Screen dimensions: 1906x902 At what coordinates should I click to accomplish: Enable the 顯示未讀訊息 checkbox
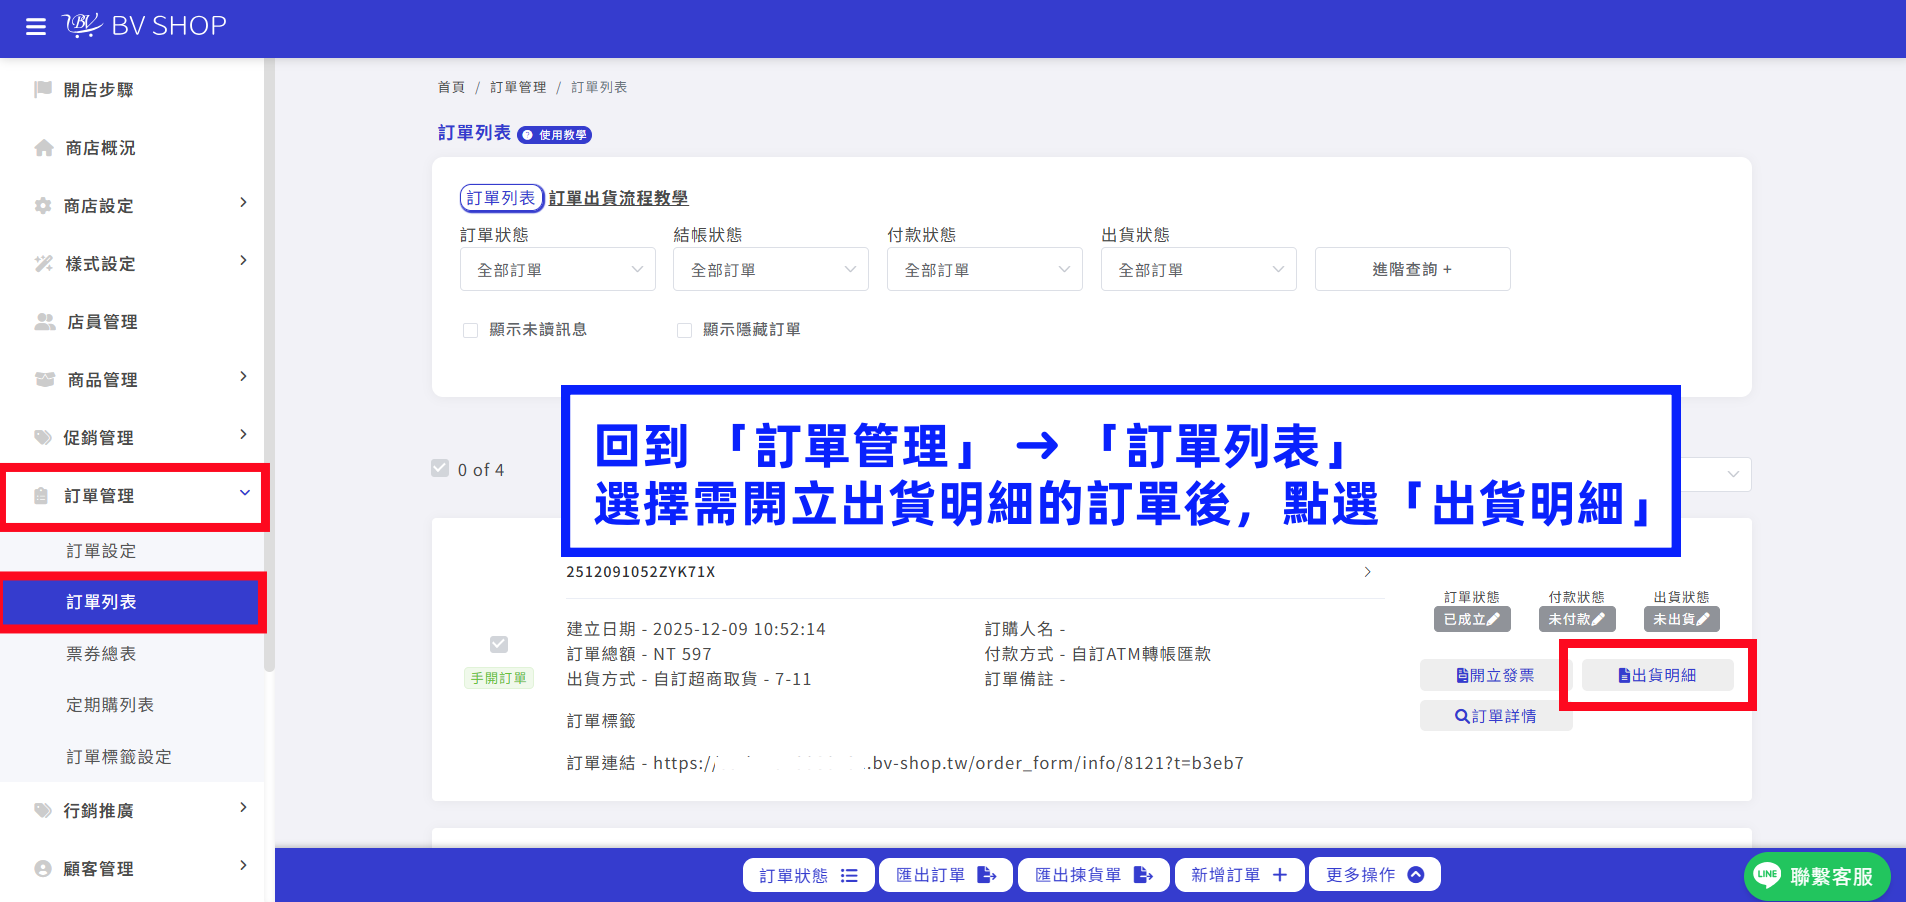470,330
